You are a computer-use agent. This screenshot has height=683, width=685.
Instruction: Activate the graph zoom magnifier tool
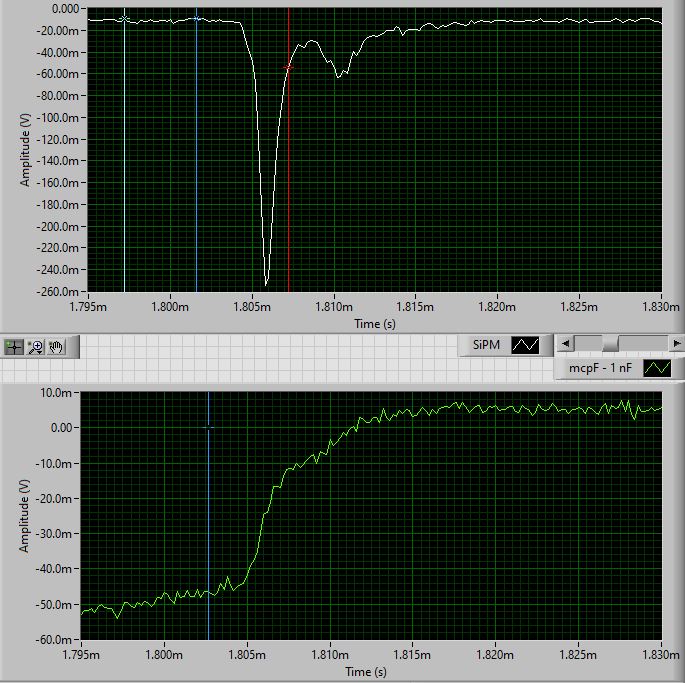35,347
